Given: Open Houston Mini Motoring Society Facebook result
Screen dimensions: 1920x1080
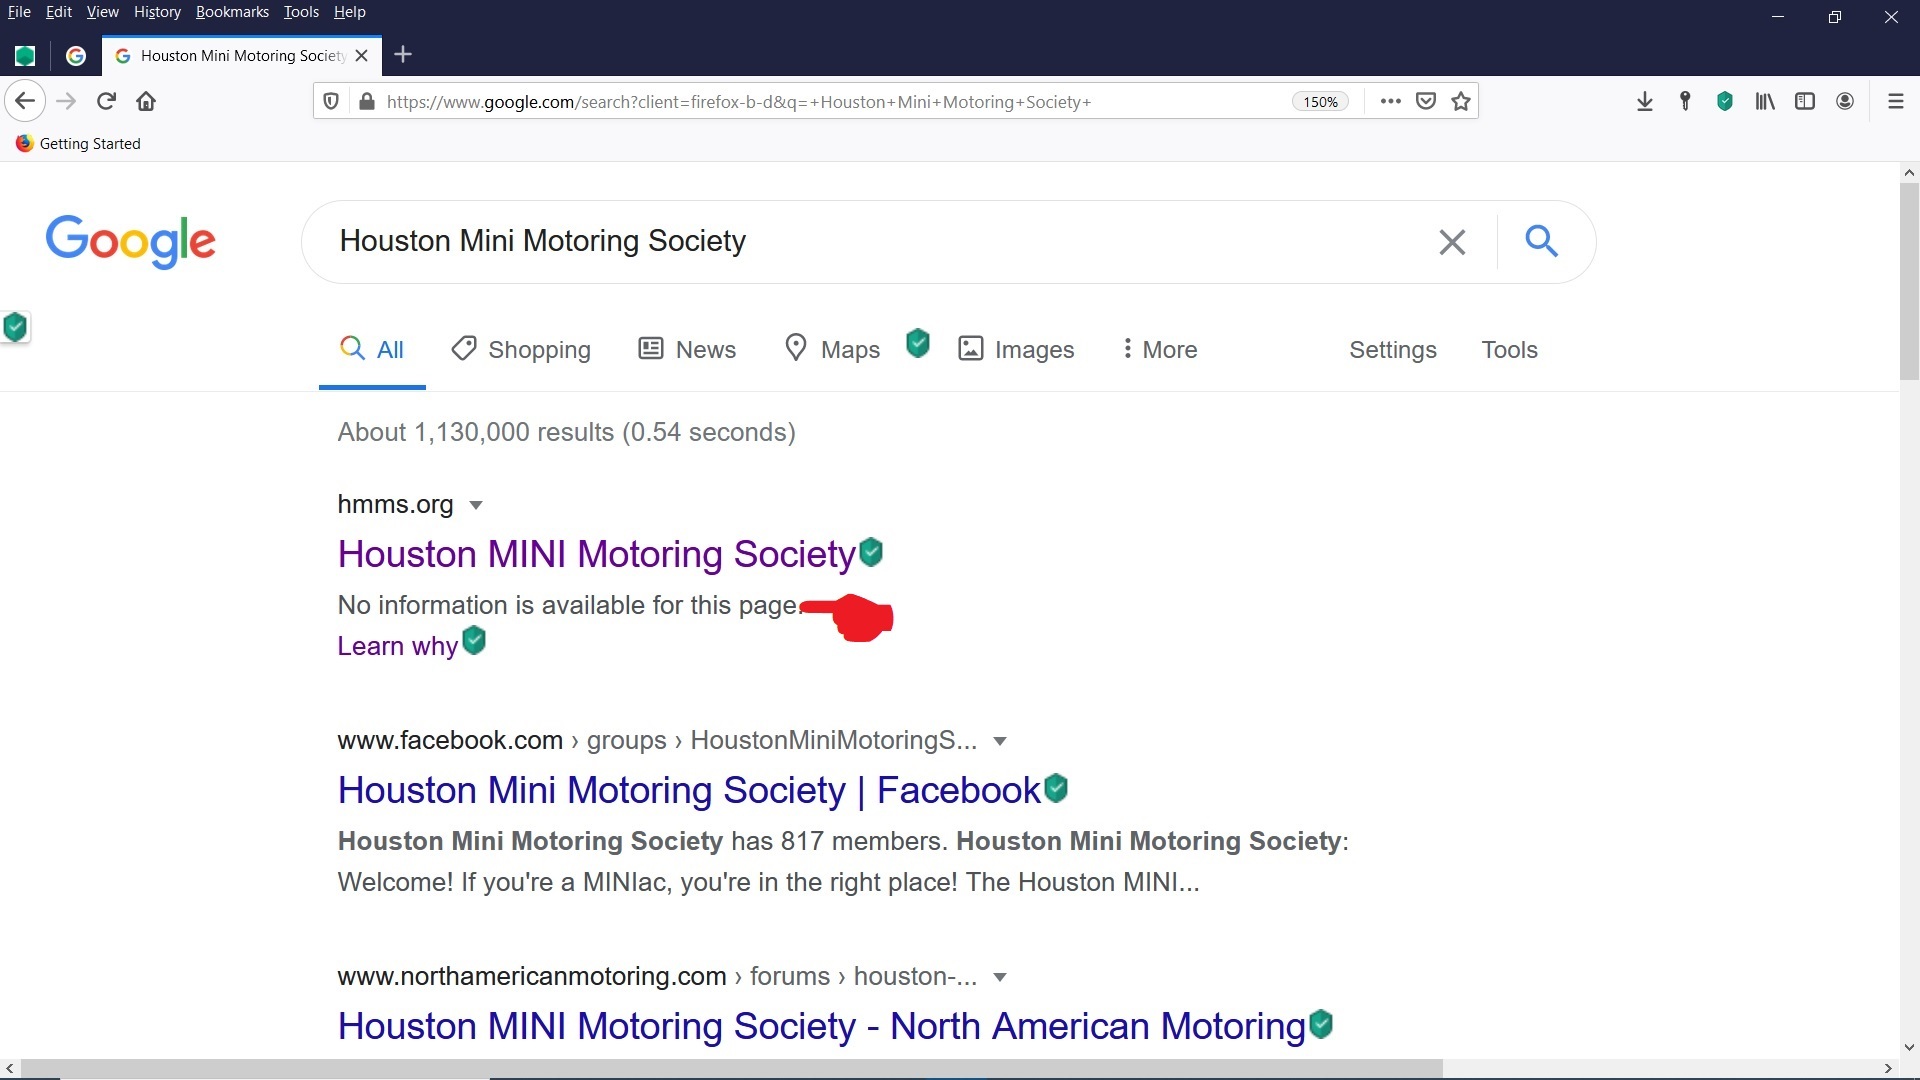Looking at the screenshot, I should pos(689,790).
